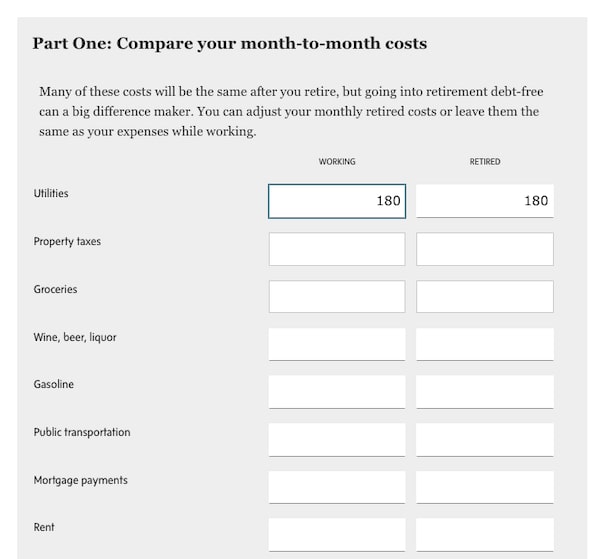Click Working field for Wine, beer, liquor
The width and height of the screenshot is (600, 559).
point(336,344)
